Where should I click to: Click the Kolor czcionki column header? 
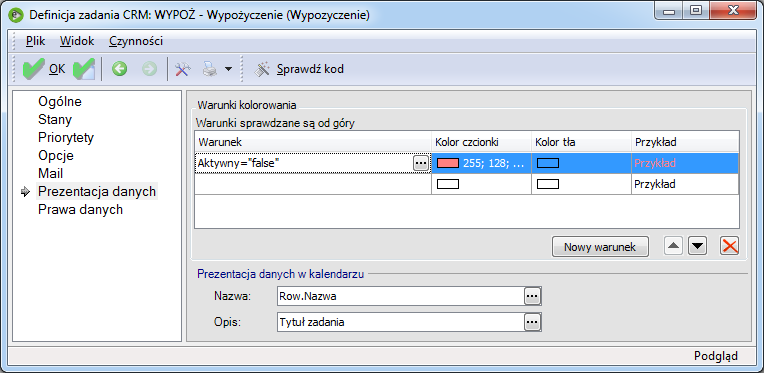pos(481,142)
